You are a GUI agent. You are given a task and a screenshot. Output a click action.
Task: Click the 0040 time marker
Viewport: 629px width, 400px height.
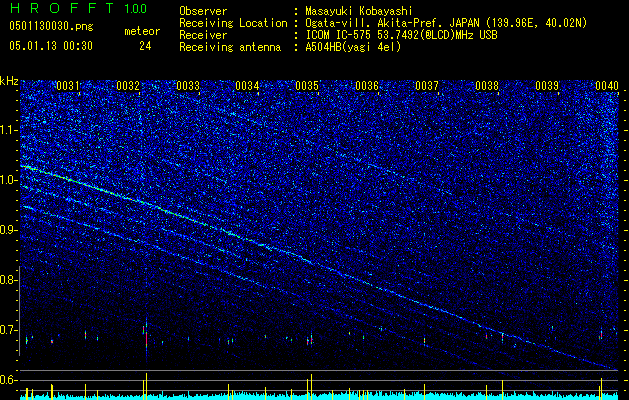[607, 85]
